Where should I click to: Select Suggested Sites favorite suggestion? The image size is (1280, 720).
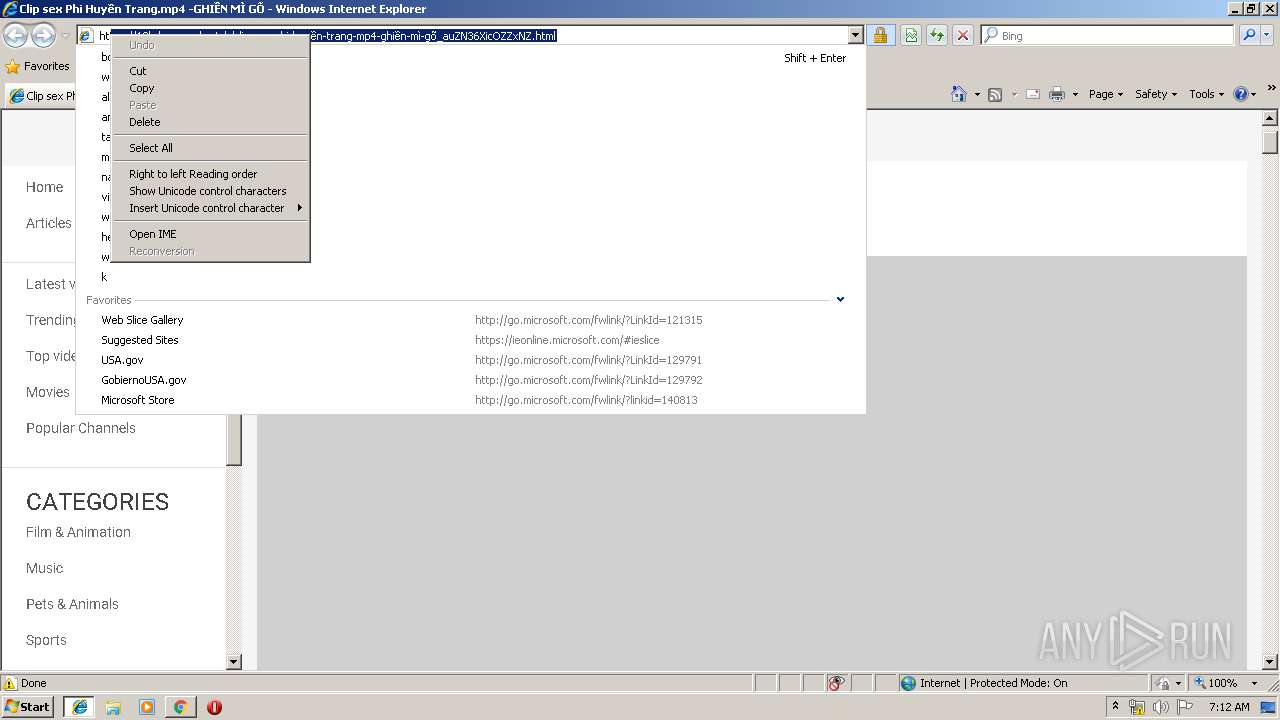coord(470,340)
